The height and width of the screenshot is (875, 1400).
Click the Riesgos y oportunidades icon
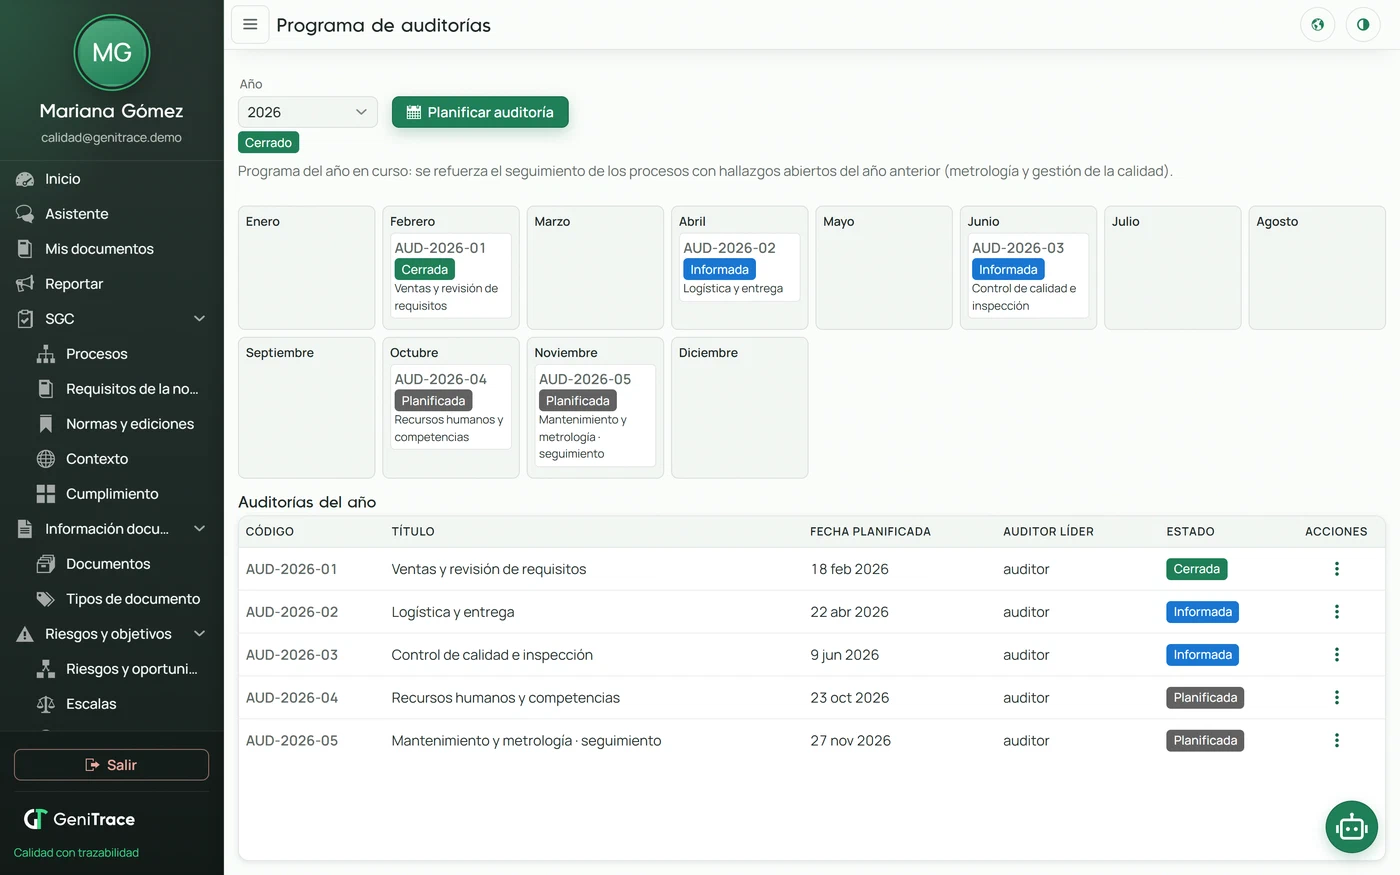tap(46, 669)
